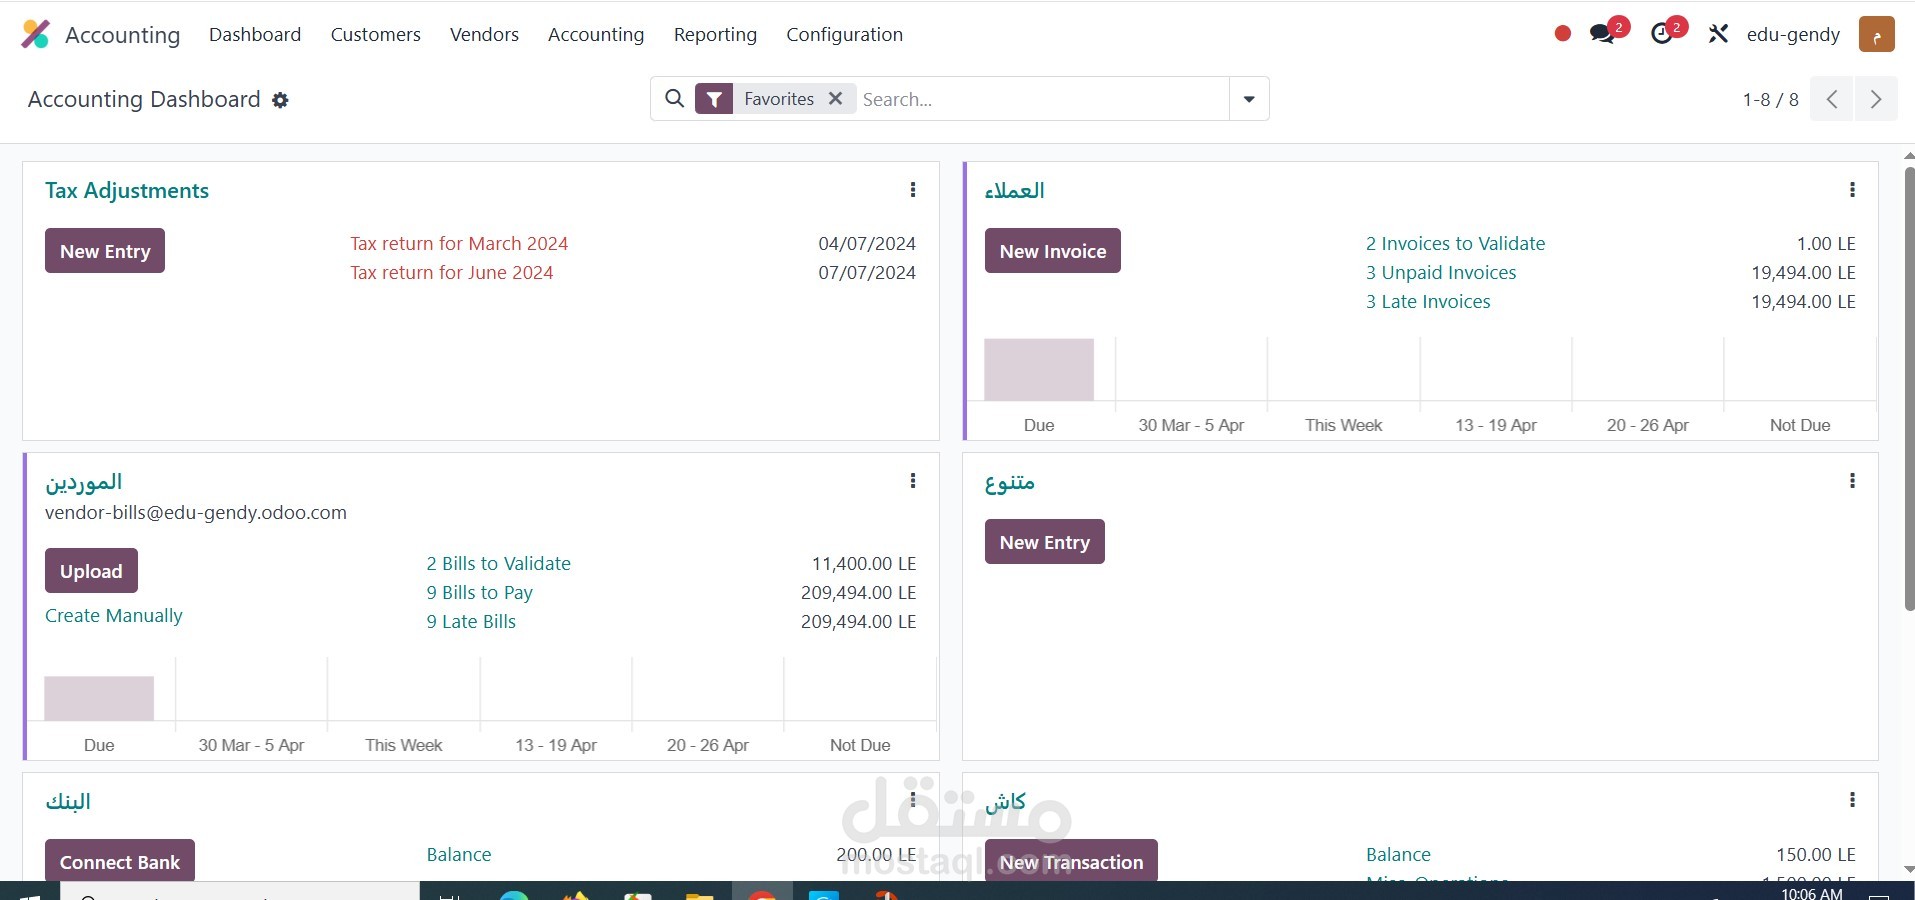The height and width of the screenshot is (900, 1915).
Task: Click the Connect Bank button
Action: (x=120, y=861)
